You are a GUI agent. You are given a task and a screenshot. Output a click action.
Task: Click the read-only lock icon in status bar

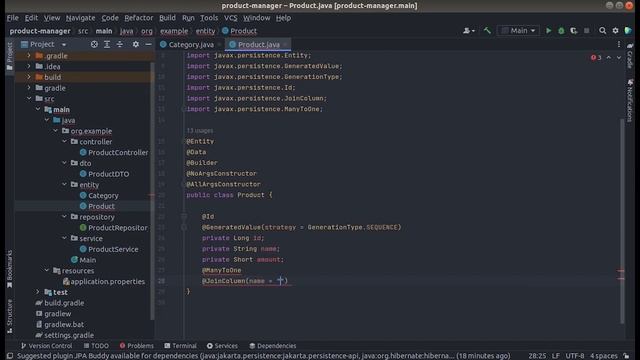[626, 356]
